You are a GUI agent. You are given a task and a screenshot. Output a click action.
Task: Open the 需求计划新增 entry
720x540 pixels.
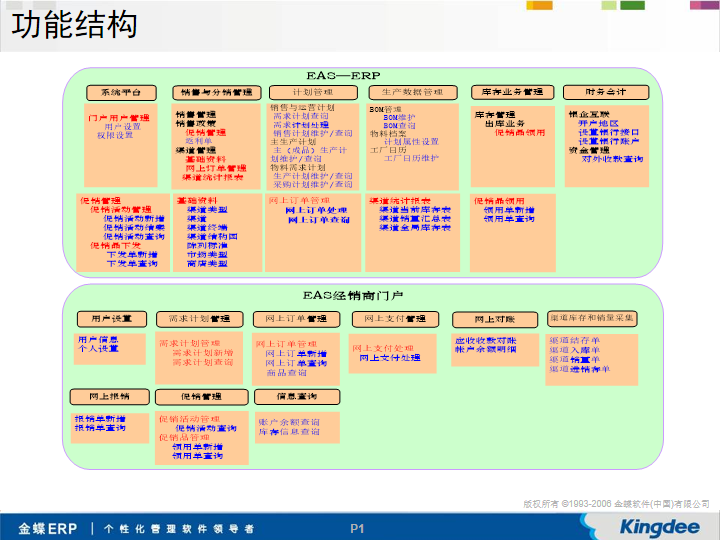click(203, 353)
